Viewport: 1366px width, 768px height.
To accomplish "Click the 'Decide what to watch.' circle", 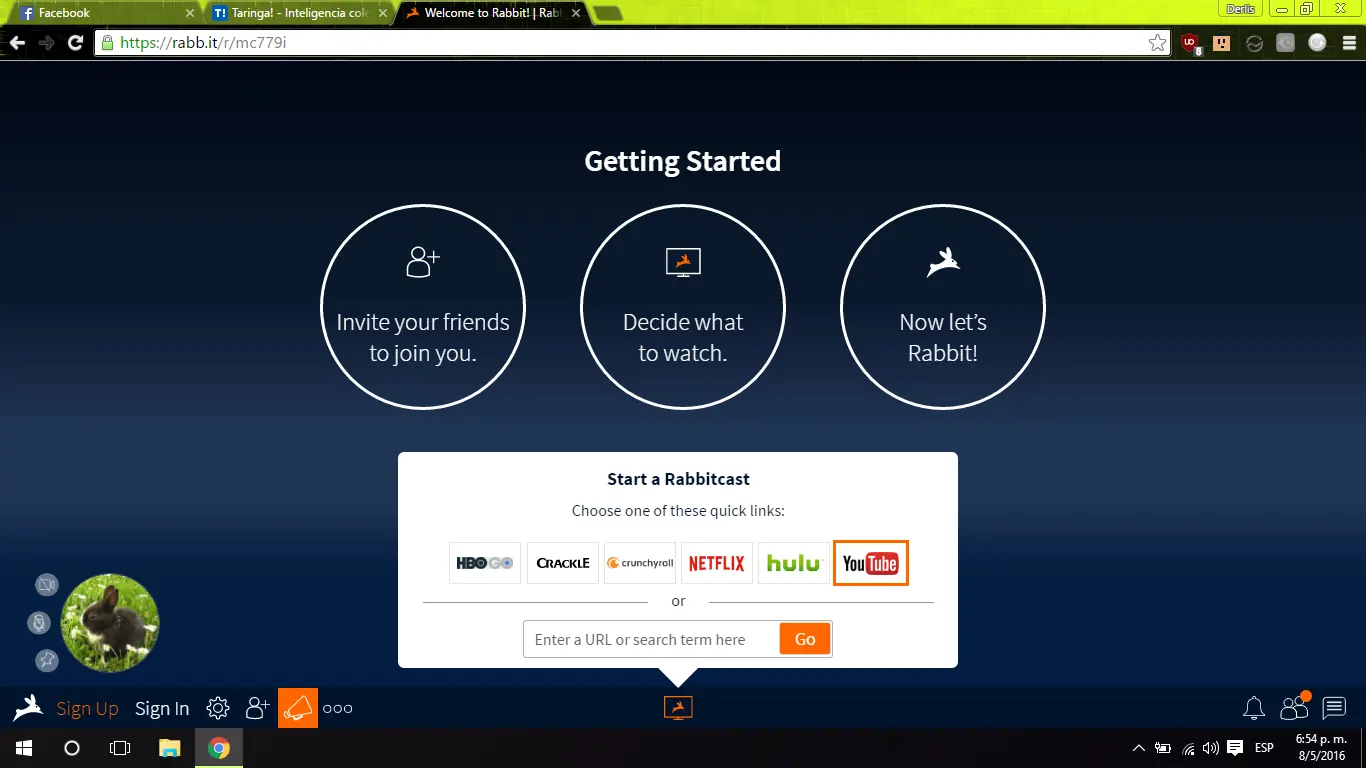I will [683, 307].
